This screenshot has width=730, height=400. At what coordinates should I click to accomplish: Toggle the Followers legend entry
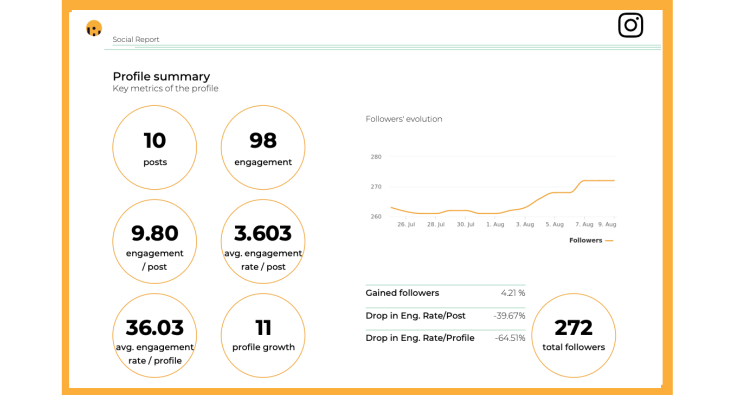tap(590, 241)
